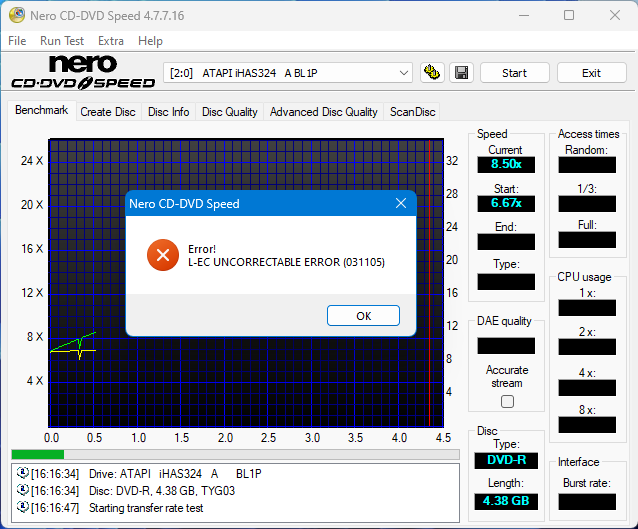Open the Extra menu
The image size is (638, 529).
pyautogui.click(x=111, y=41)
